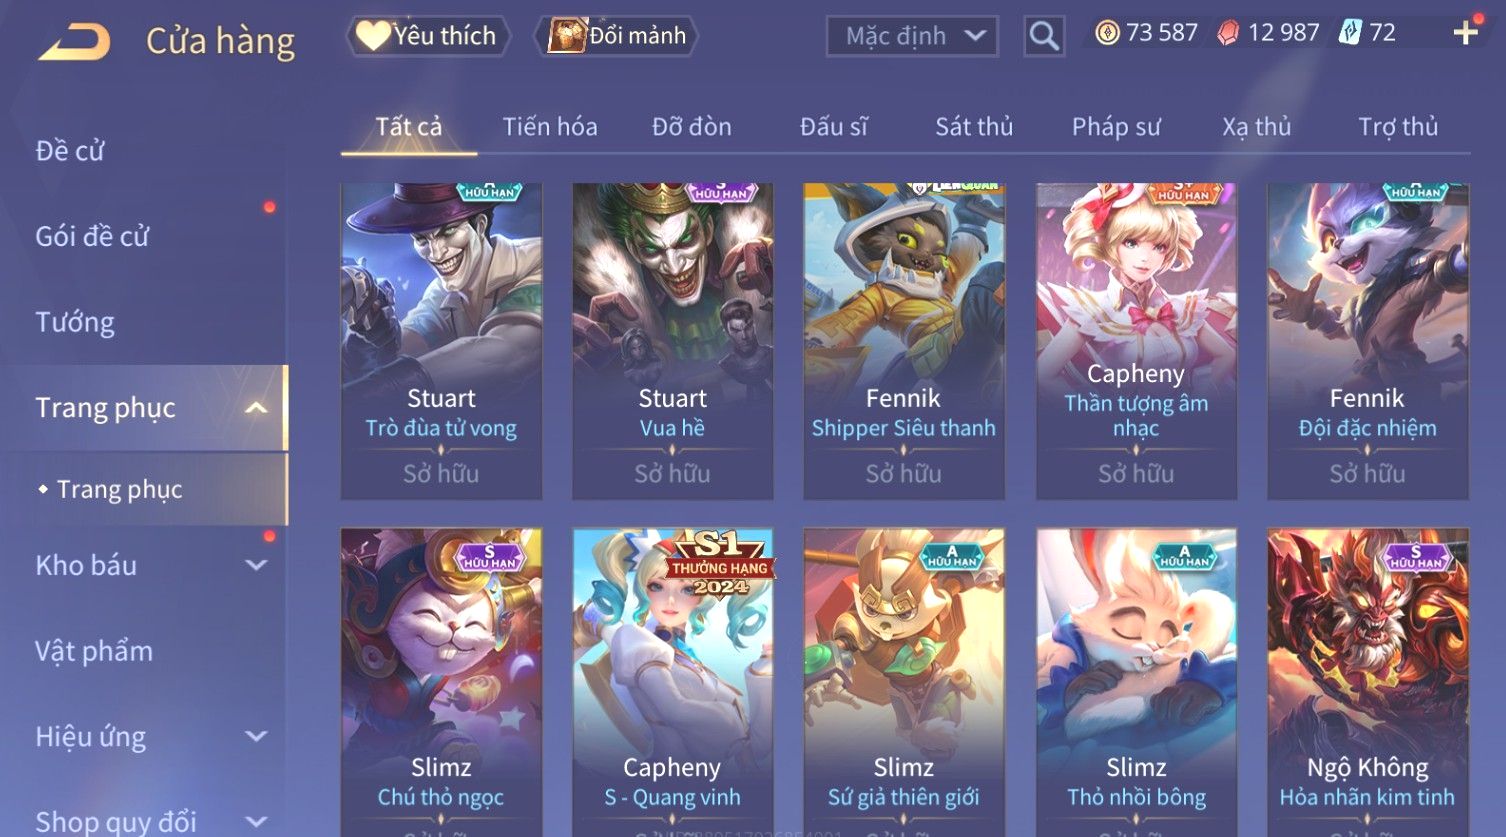Image resolution: width=1506 pixels, height=837 pixels.
Task: Switch to the Tiến hóa tab
Action: pos(550,127)
